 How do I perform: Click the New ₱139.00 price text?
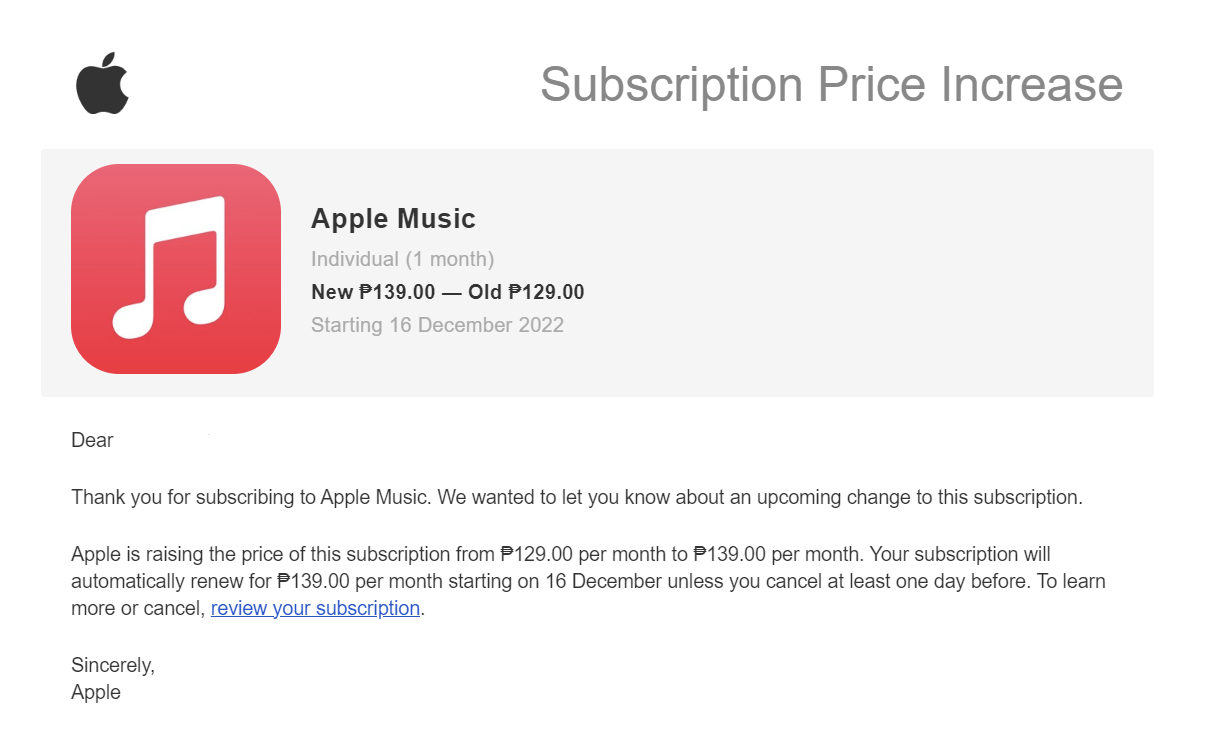point(373,292)
